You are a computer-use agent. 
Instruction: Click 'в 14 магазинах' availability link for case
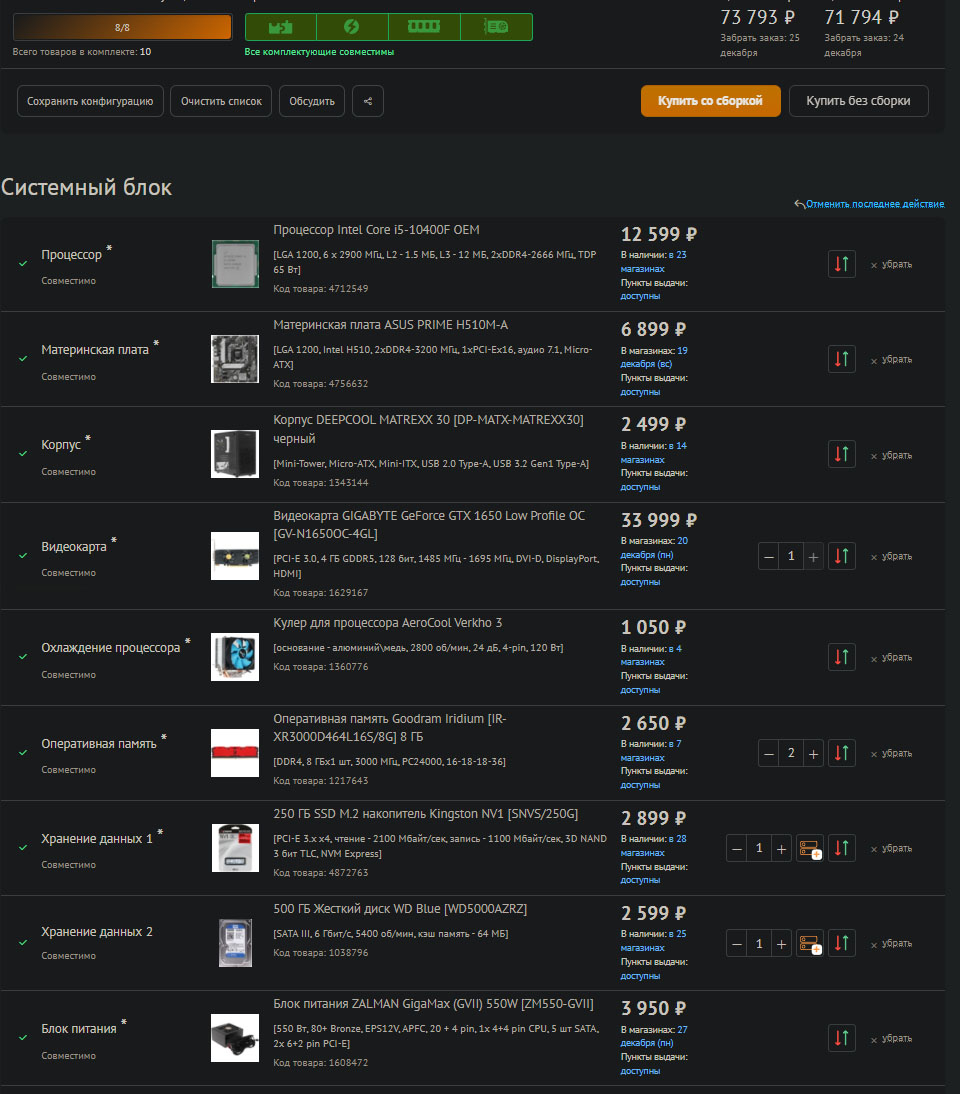[654, 453]
